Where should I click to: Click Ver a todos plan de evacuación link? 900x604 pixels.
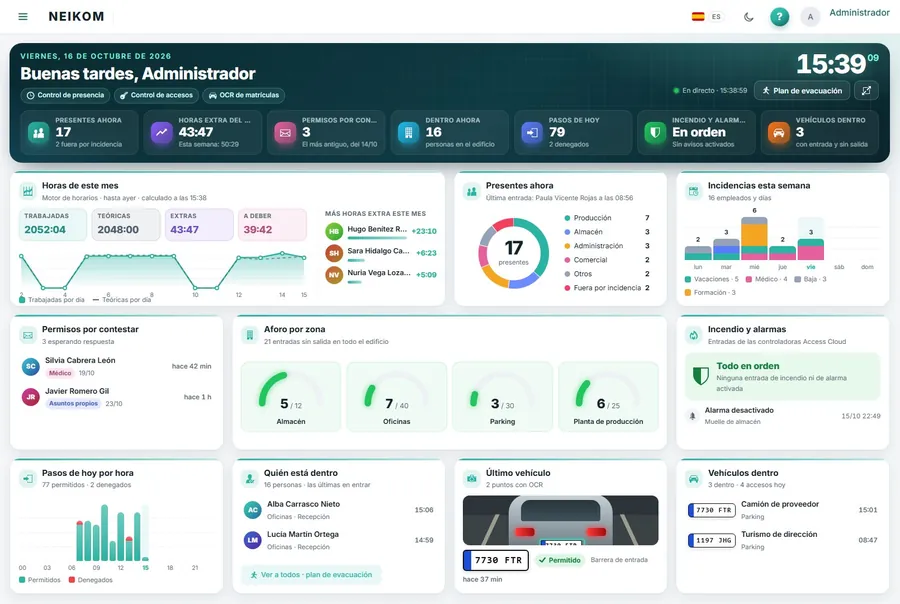point(311,575)
